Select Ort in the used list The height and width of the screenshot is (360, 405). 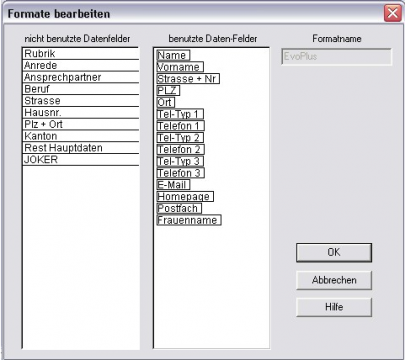[x=165, y=102]
